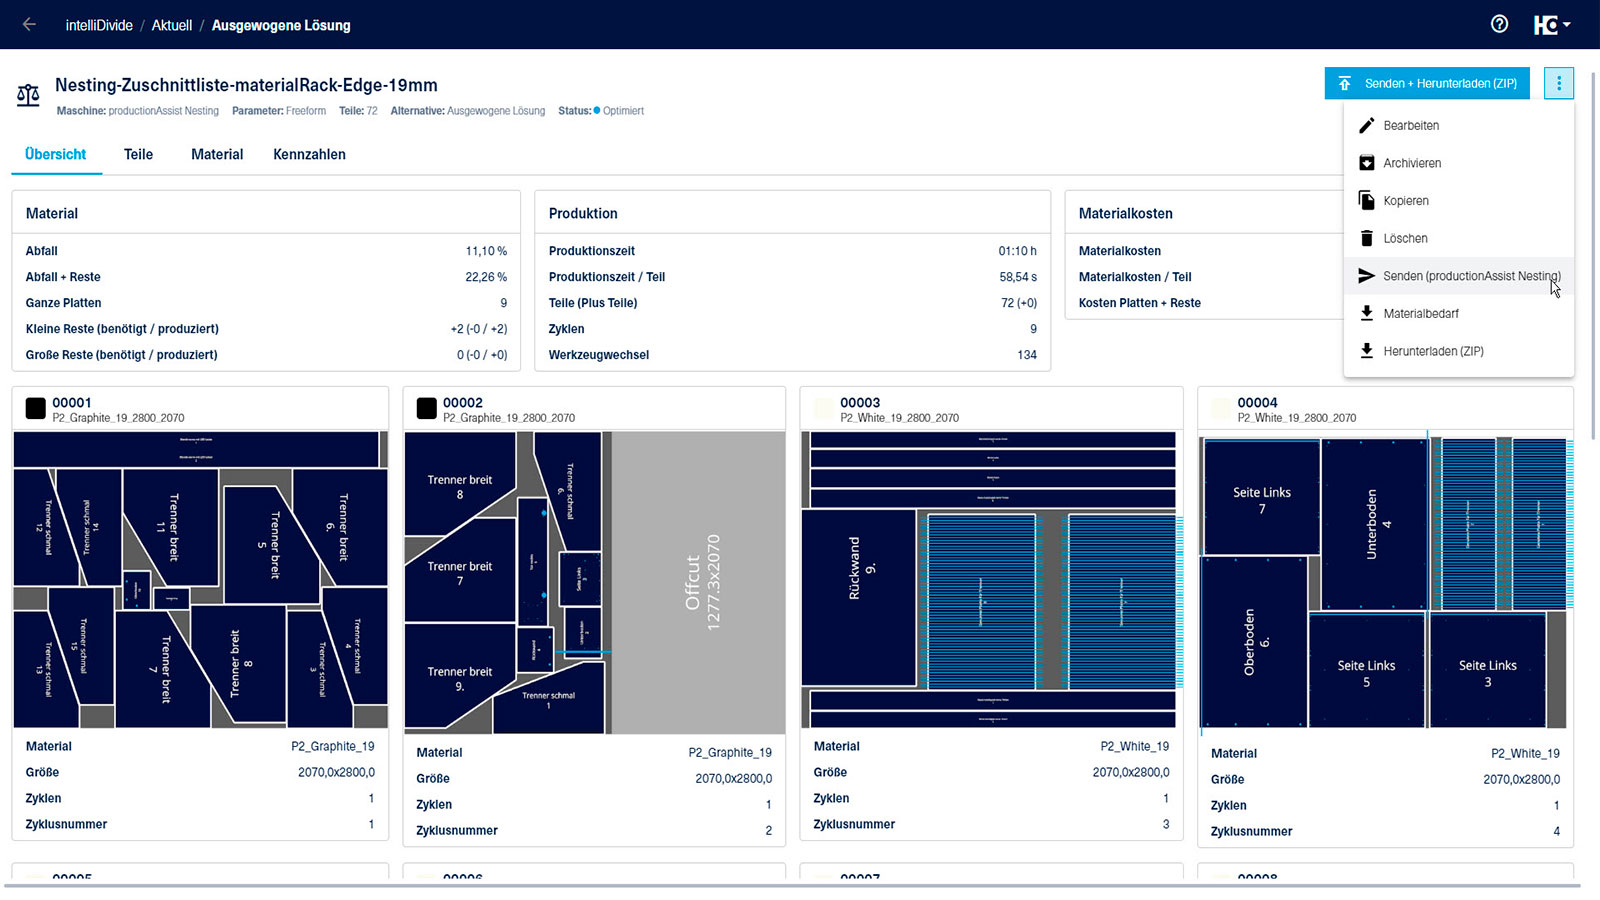Open nesting layout thumbnail of plate 00003
Image resolution: width=1600 pixels, height=900 pixels.
pyautogui.click(x=991, y=580)
